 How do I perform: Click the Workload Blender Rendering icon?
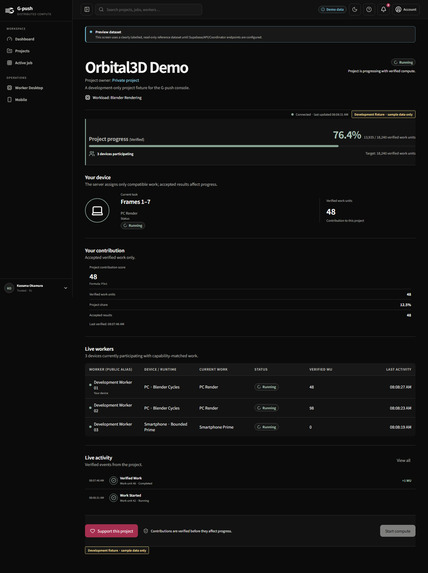[x=88, y=98]
